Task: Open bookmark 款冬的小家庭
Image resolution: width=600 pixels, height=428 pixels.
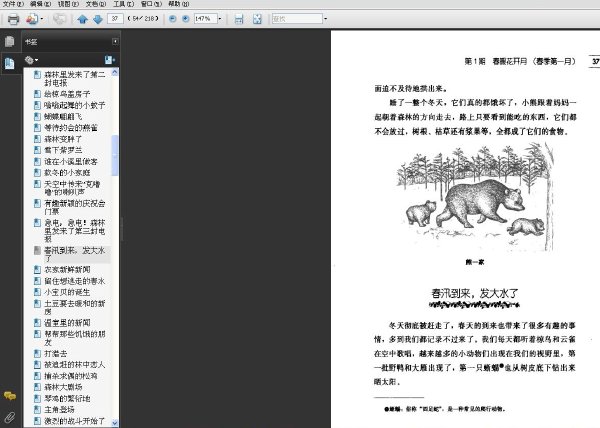Action: 67,173
